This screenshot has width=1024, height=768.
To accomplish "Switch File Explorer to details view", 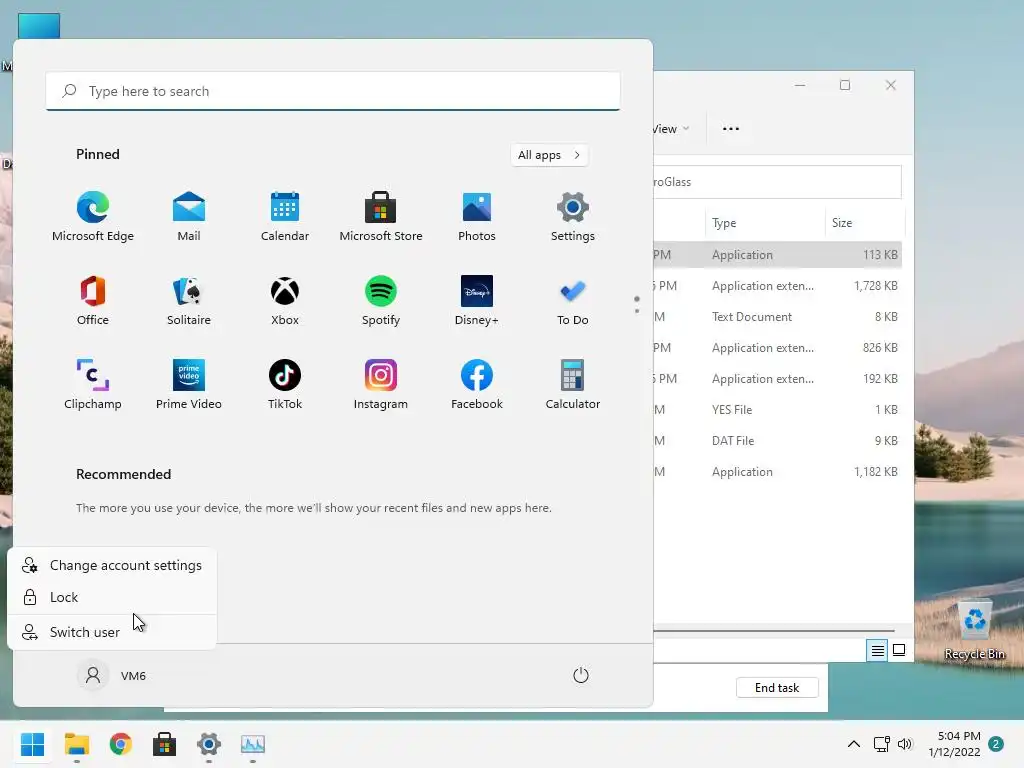I will click(877, 650).
